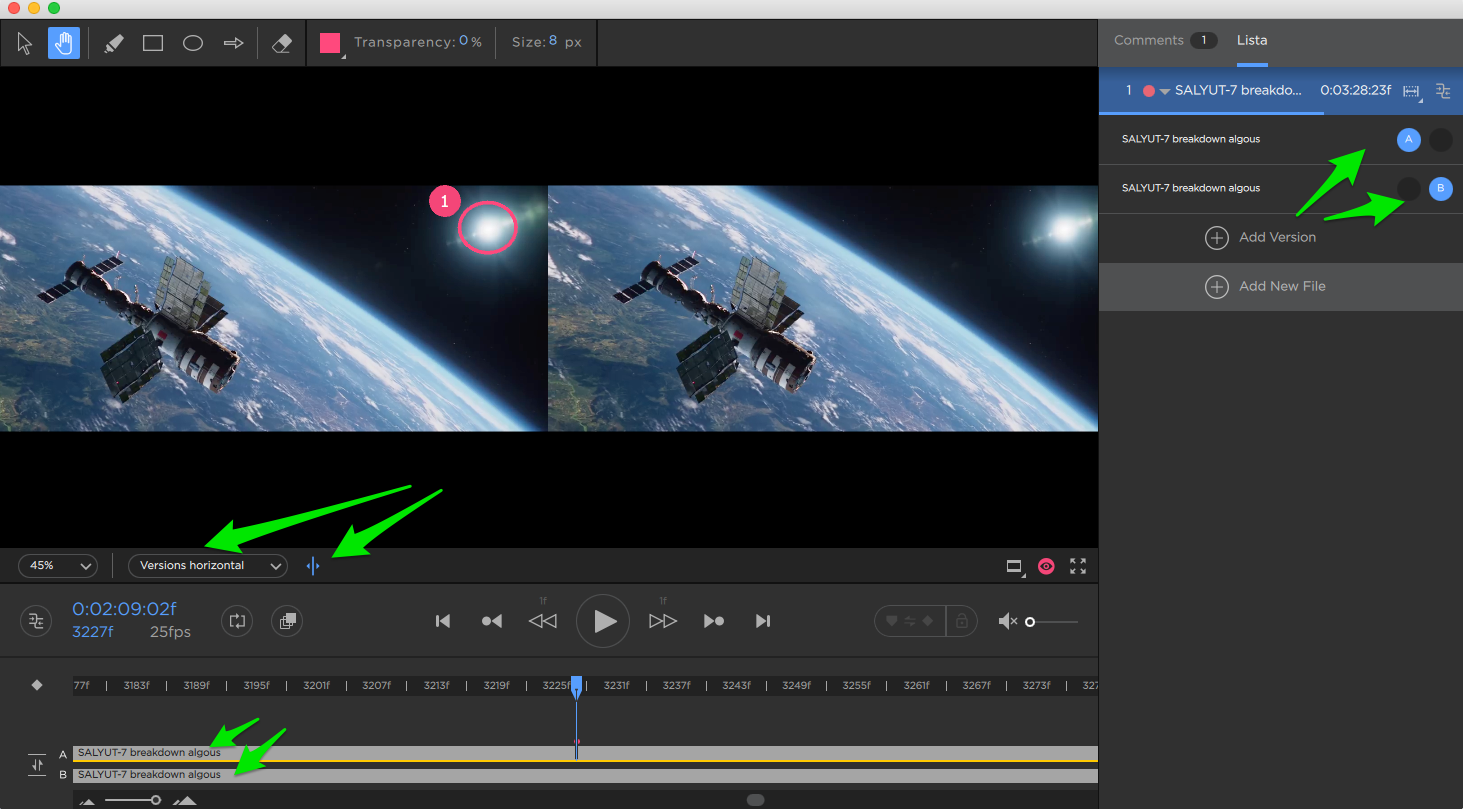Activate the eraser tool
Screen dimensions: 1463x809
pyautogui.click(x=282, y=43)
